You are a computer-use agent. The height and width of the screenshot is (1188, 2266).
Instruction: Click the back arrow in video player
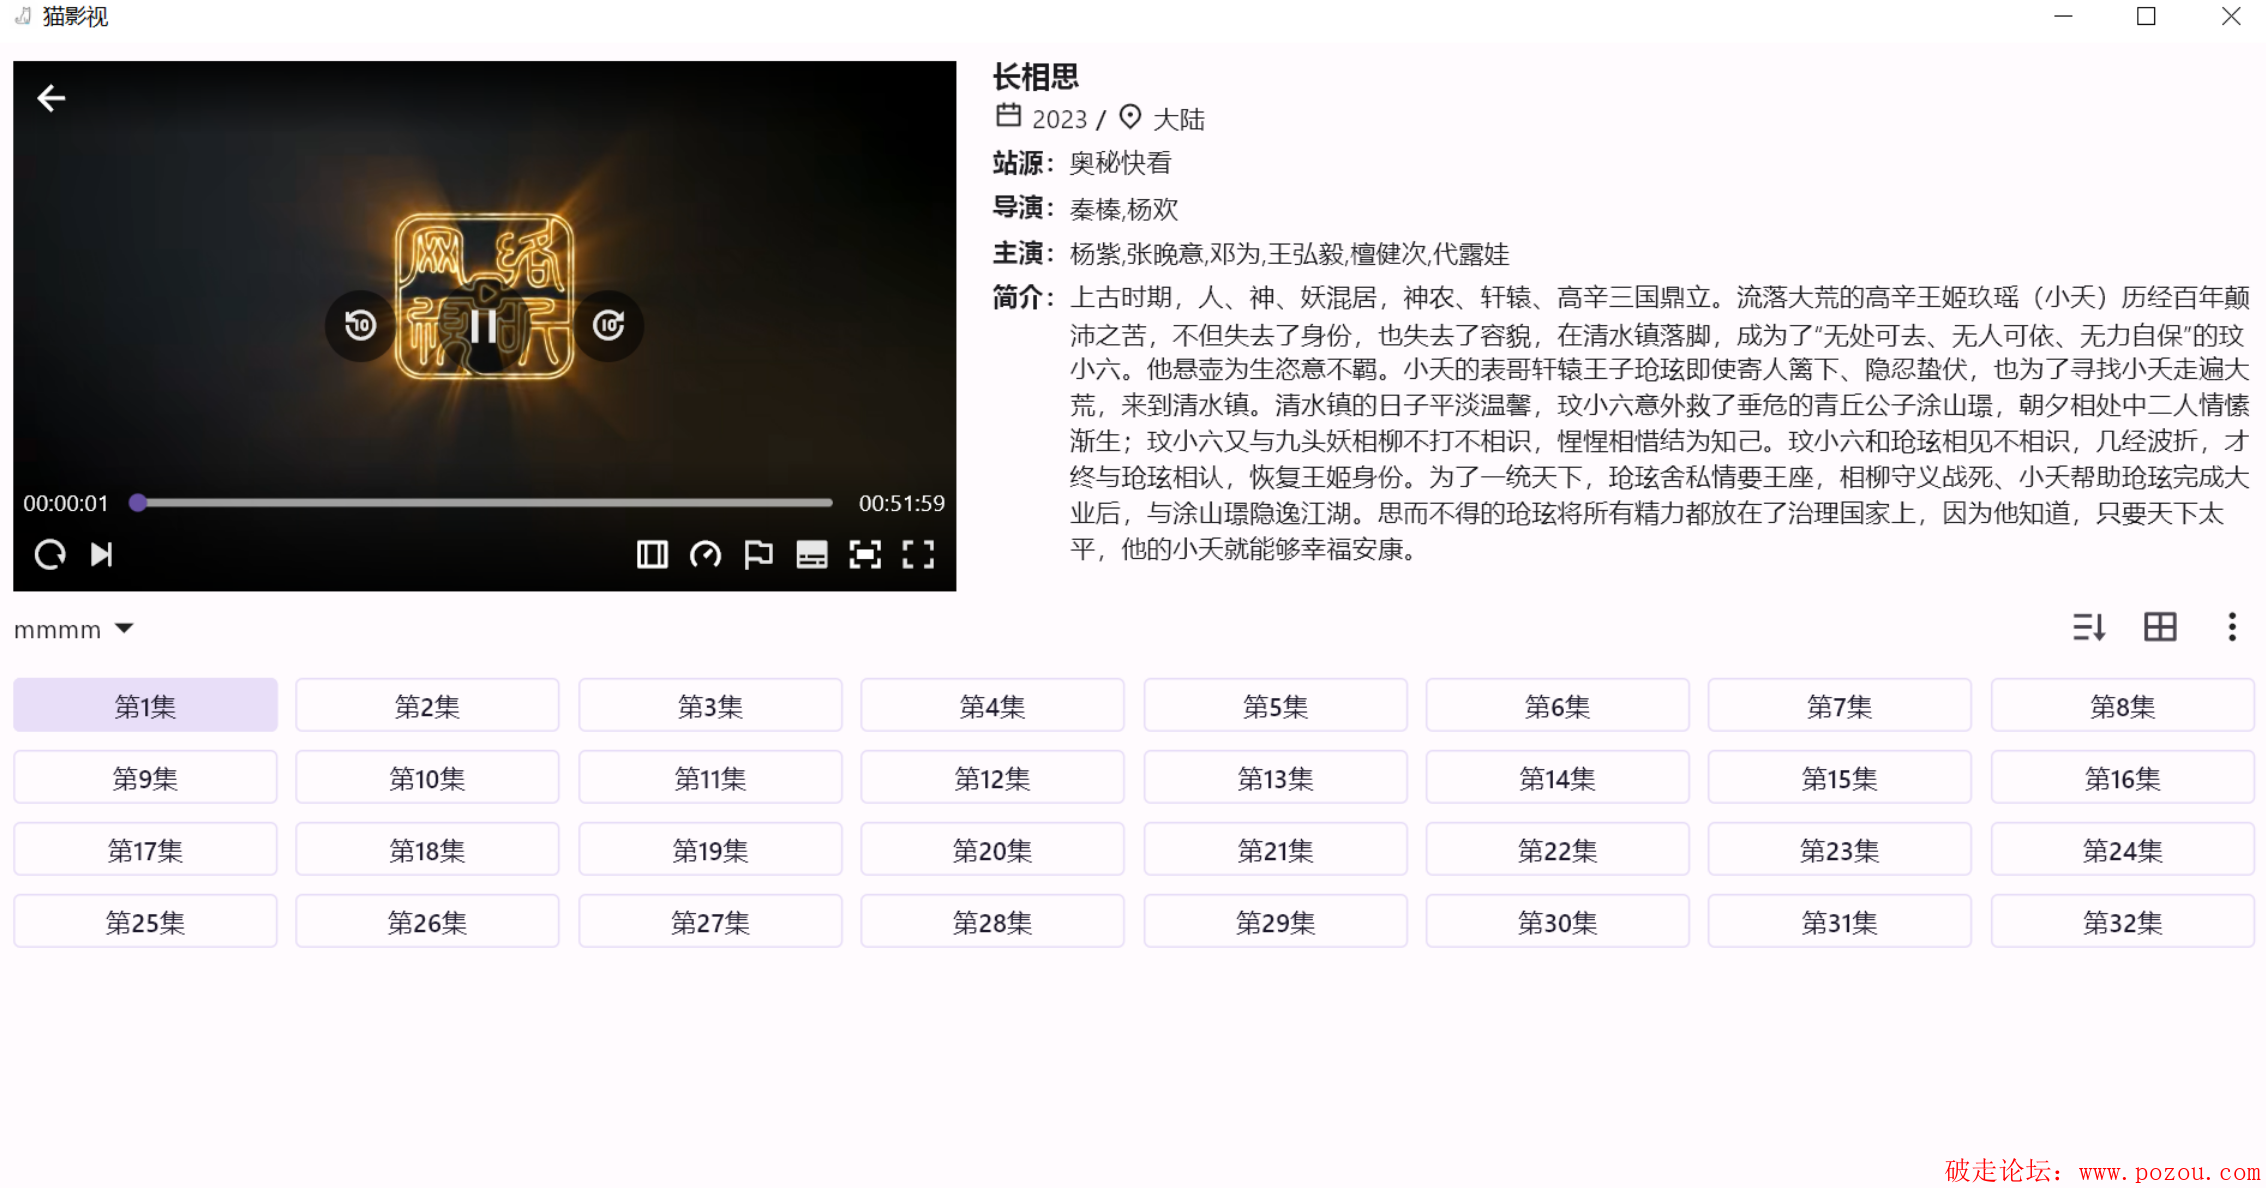[x=51, y=98]
